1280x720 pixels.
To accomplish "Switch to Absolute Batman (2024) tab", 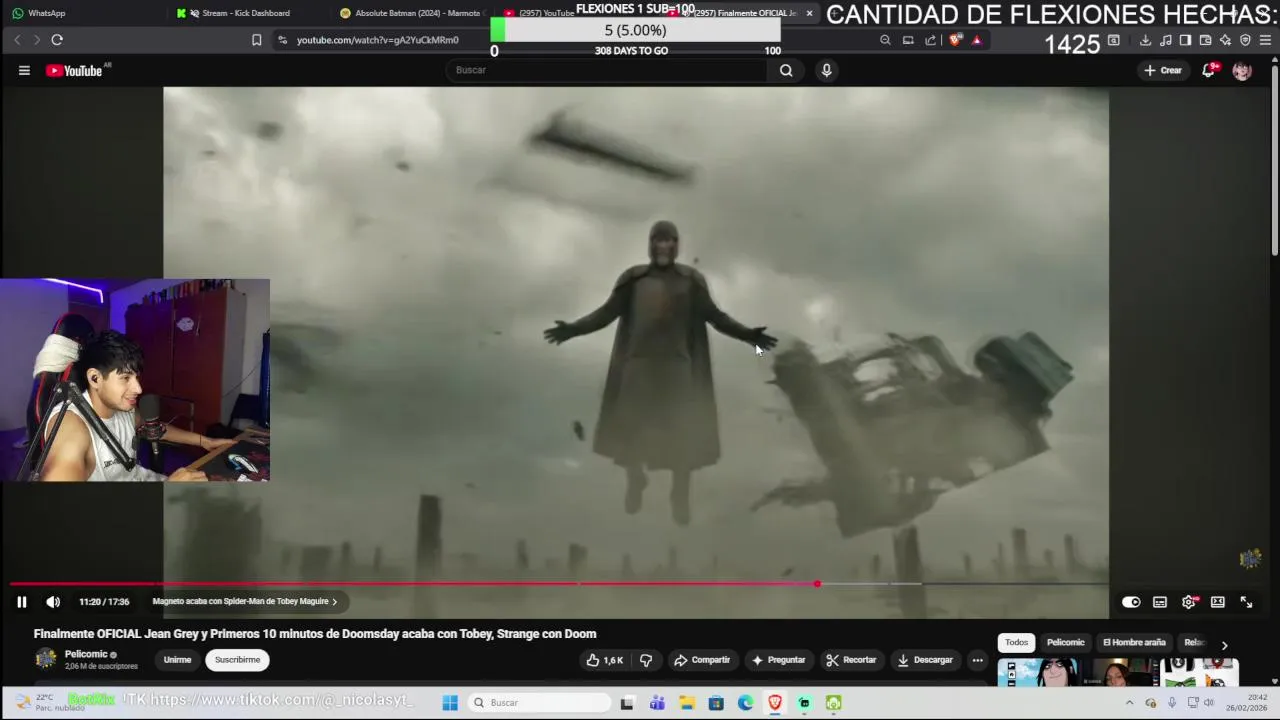I will tap(411, 13).
